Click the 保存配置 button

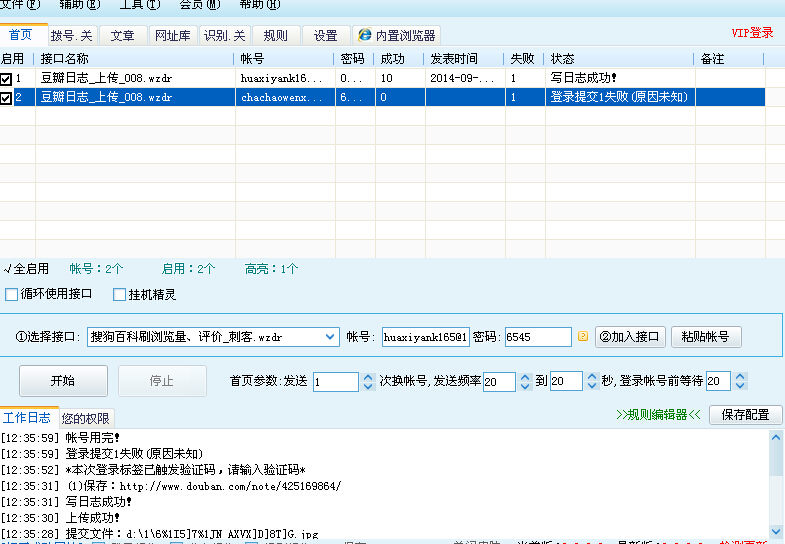point(745,415)
